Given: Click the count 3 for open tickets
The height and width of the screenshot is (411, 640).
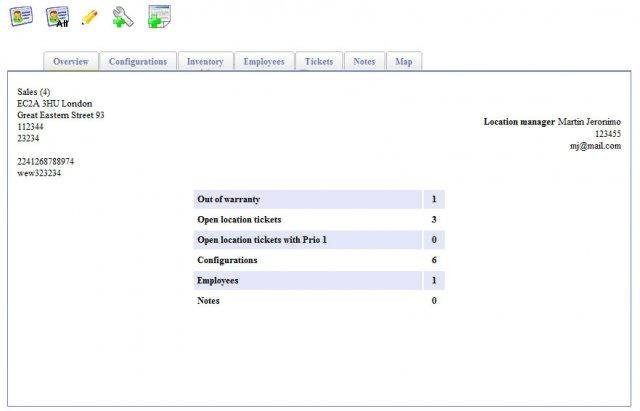Looking at the screenshot, I should click(x=434, y=220).
